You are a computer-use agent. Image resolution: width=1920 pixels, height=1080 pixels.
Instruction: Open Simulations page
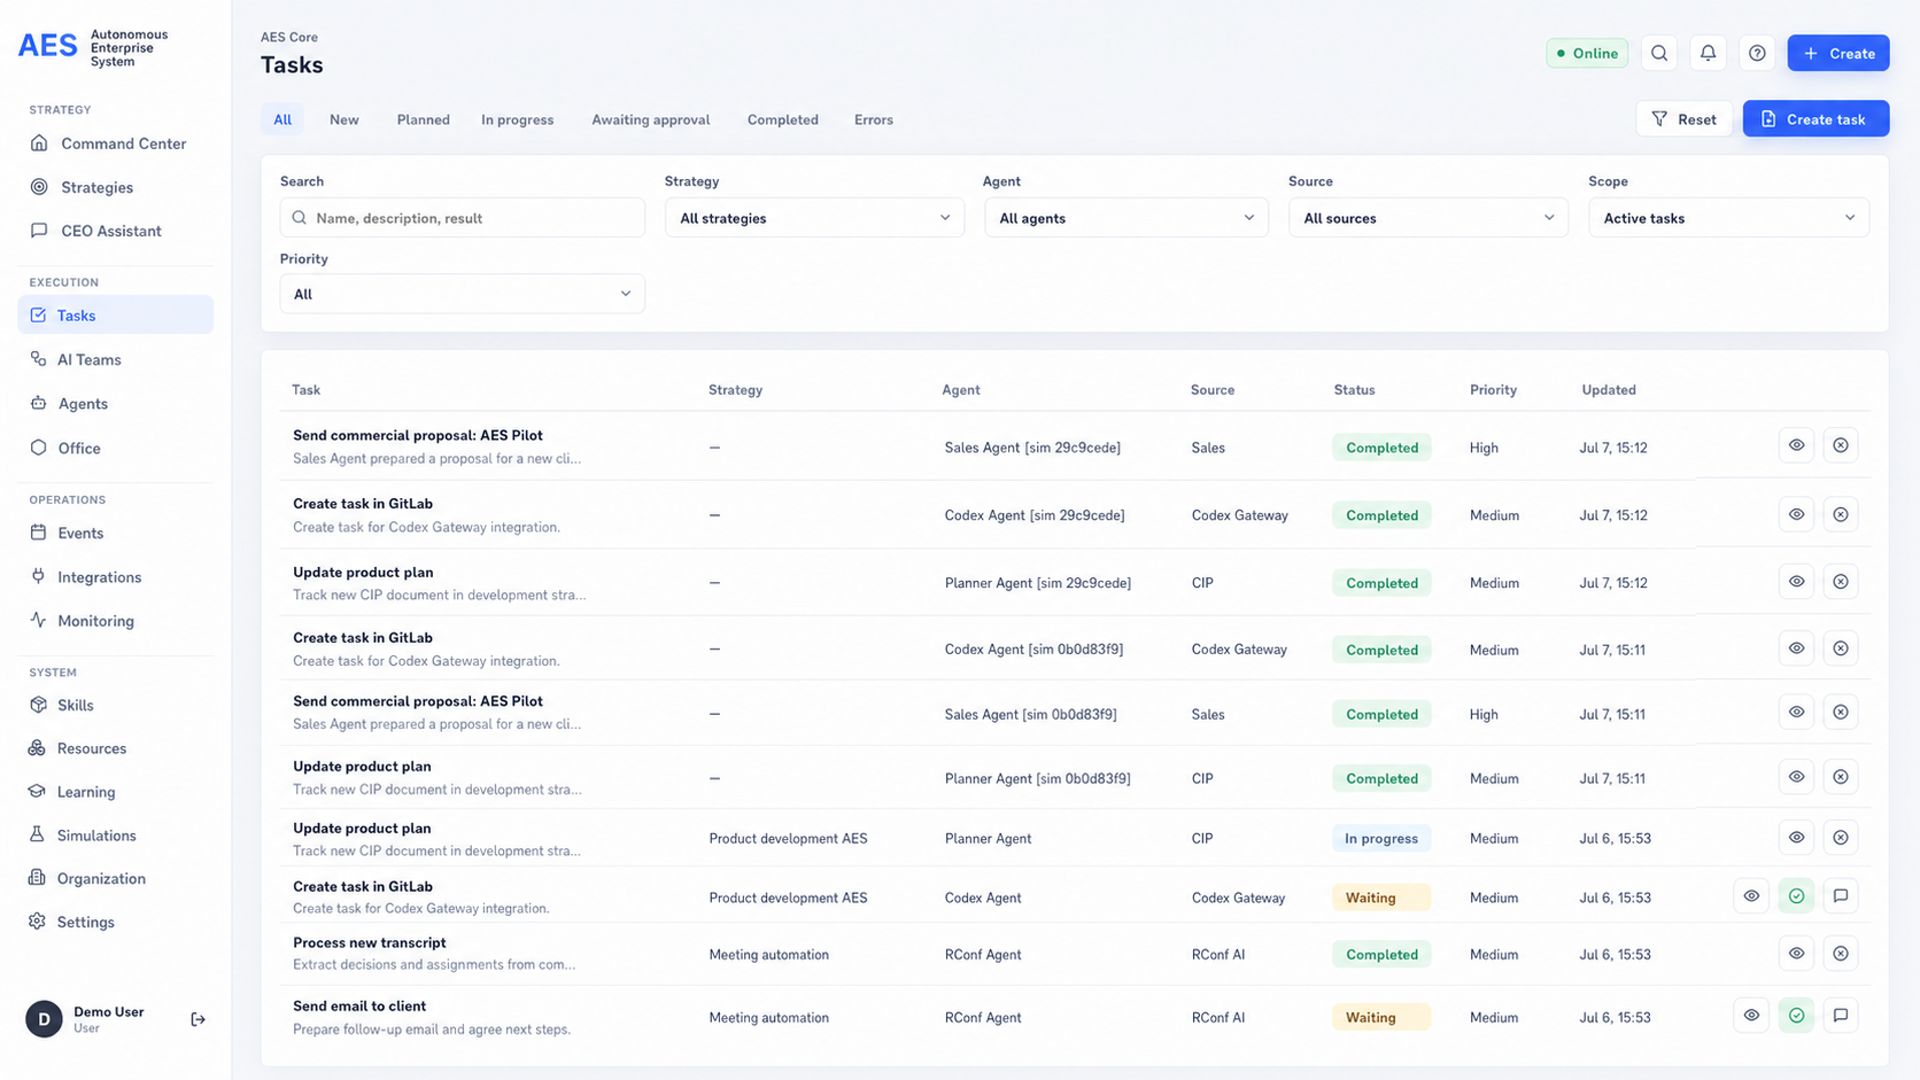[x=115, y=835]
